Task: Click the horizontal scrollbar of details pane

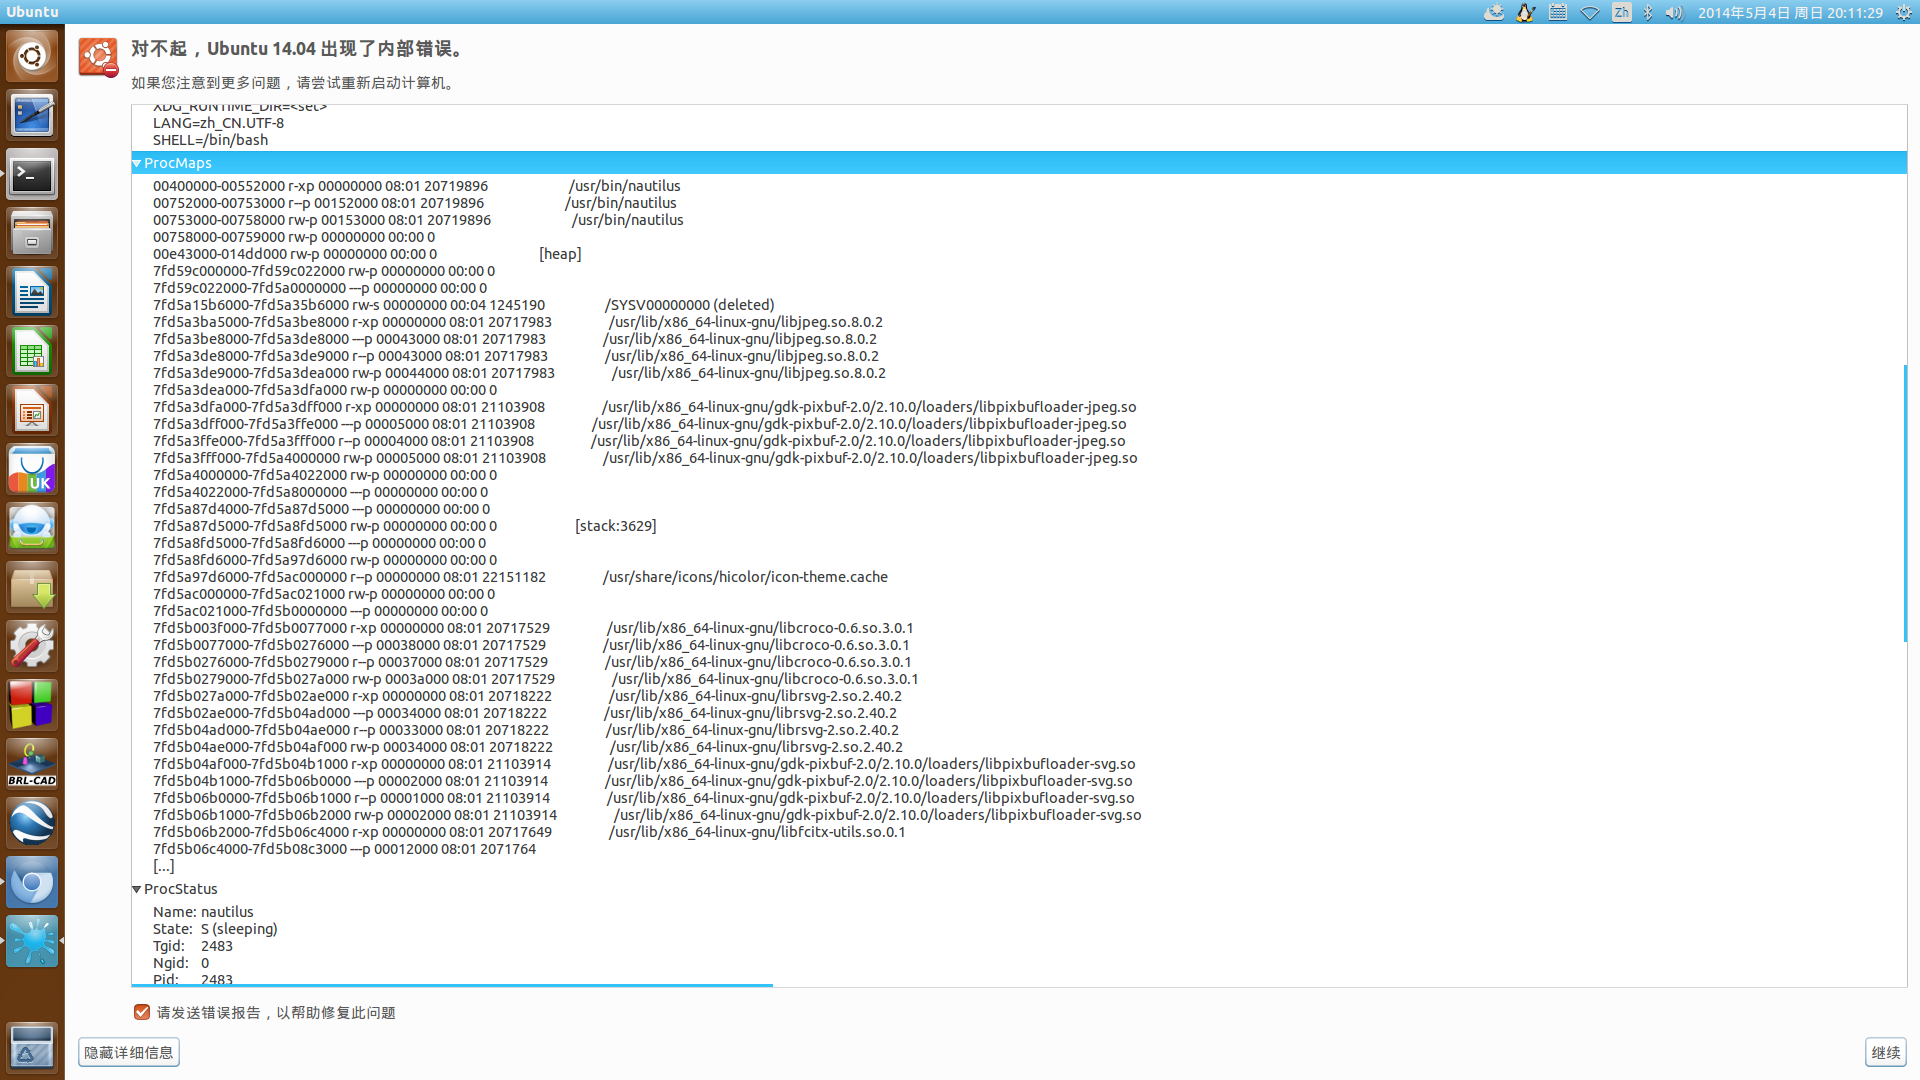Action: point(452,985)
